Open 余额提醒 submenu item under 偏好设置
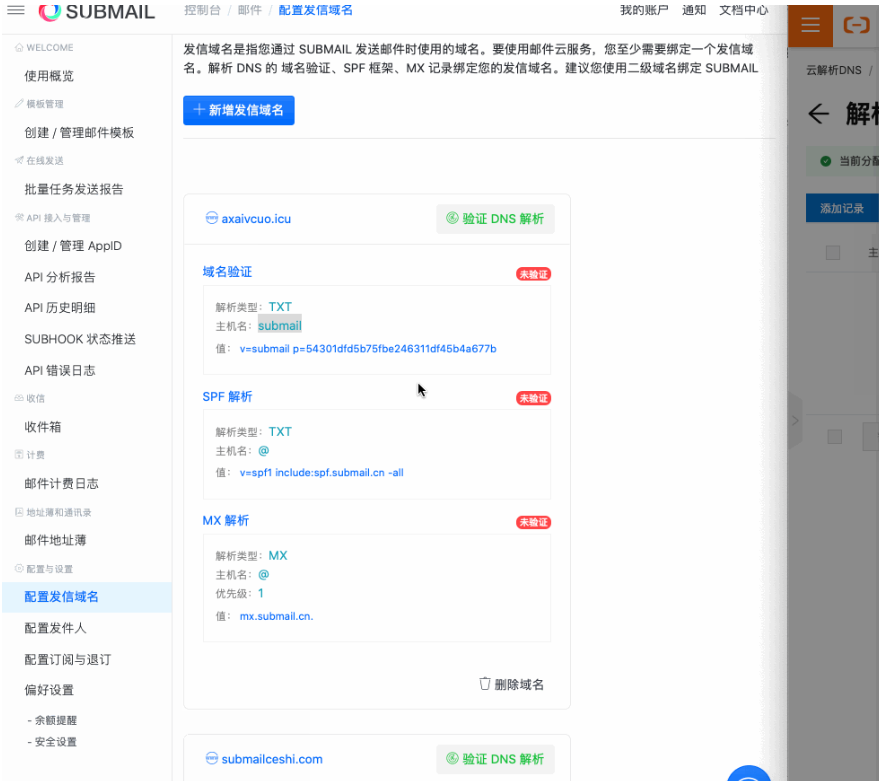Viewport: 879px width, 781px height. 55,720
